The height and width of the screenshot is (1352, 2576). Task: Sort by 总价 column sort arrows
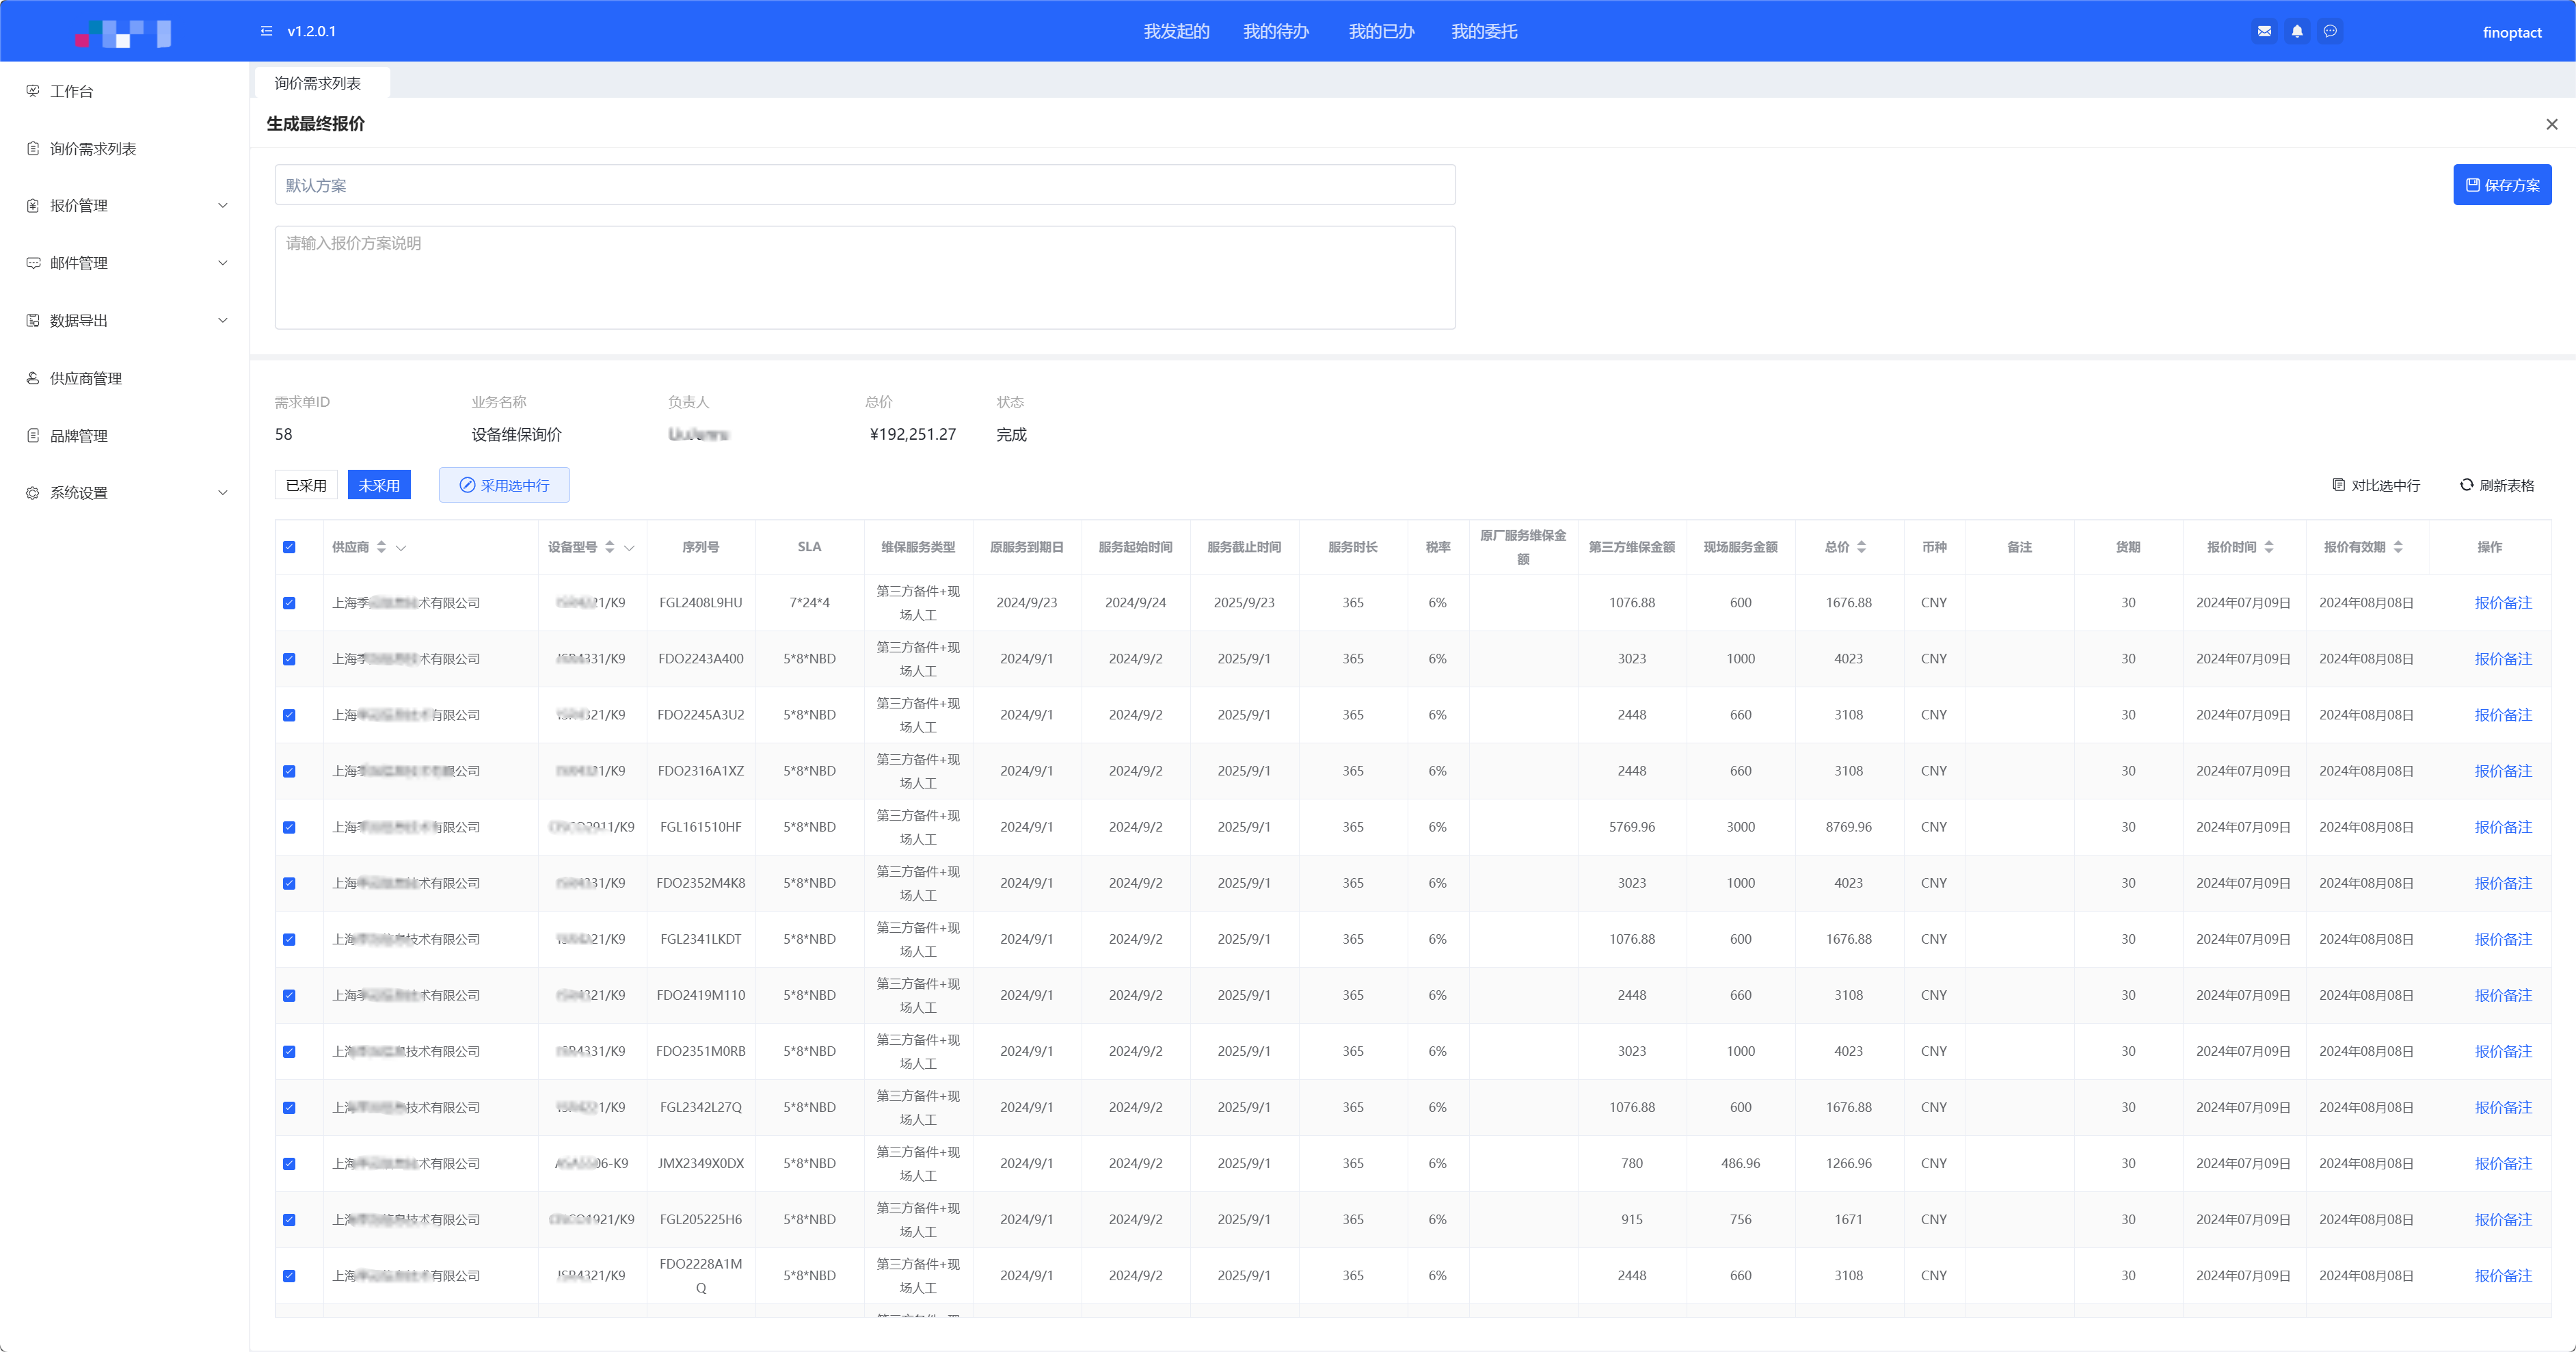point(1861,547)
